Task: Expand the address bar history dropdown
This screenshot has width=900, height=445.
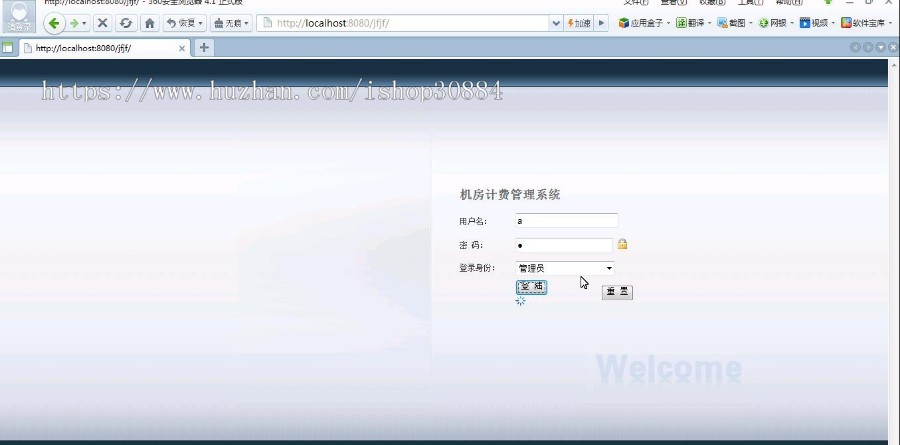Action: pyautogui.click(x=556, y=24)
